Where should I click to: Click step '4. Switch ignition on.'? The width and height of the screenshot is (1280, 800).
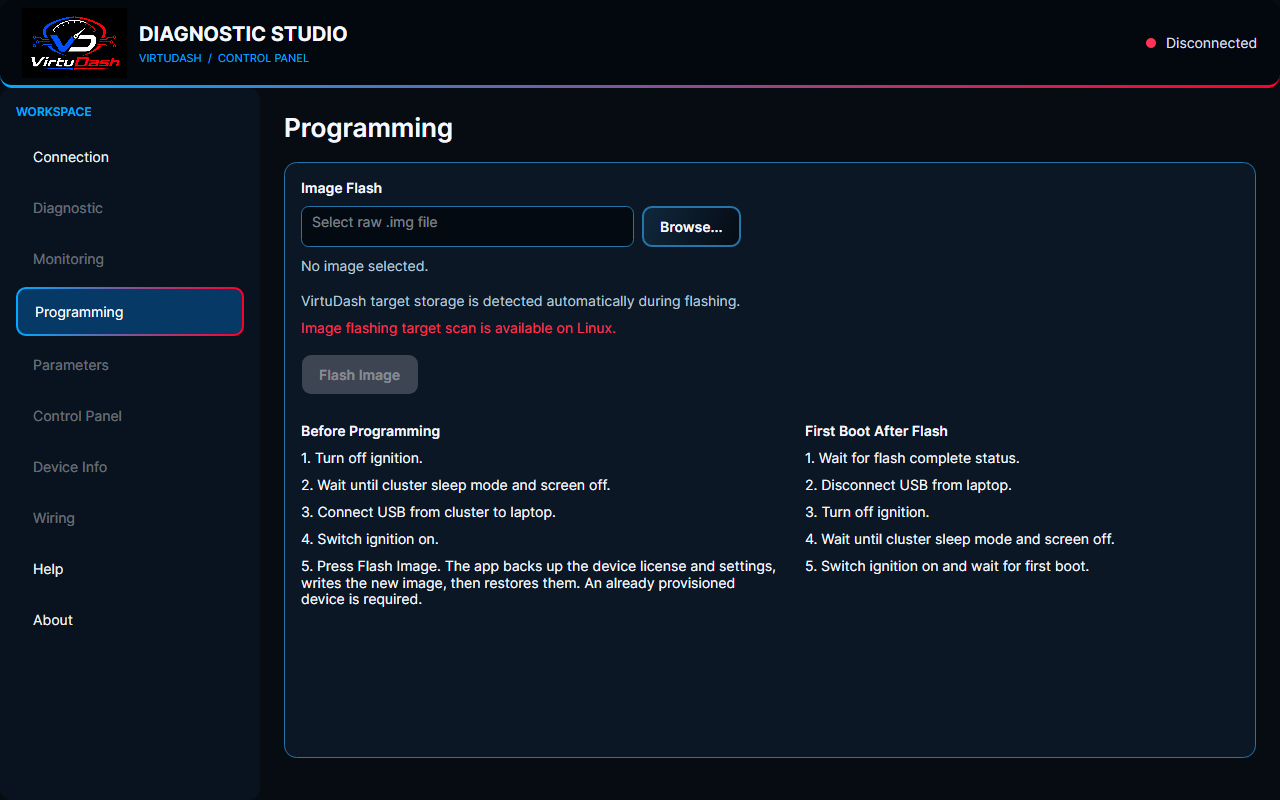[370, 539]
